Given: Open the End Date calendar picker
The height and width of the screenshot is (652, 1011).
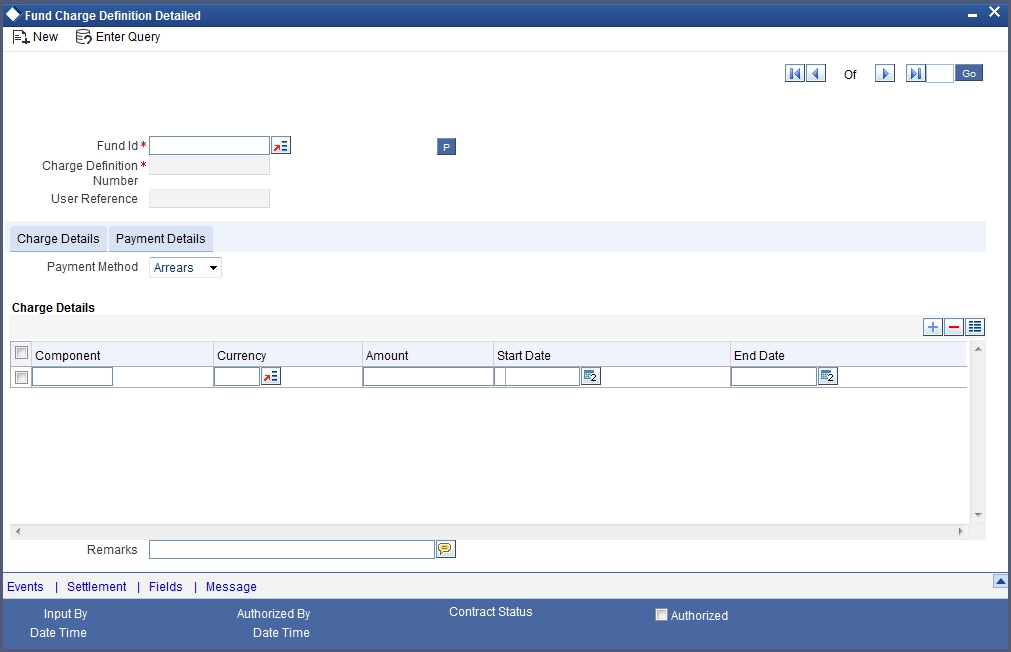Looking at the screenshot, I should click(828, 377).
